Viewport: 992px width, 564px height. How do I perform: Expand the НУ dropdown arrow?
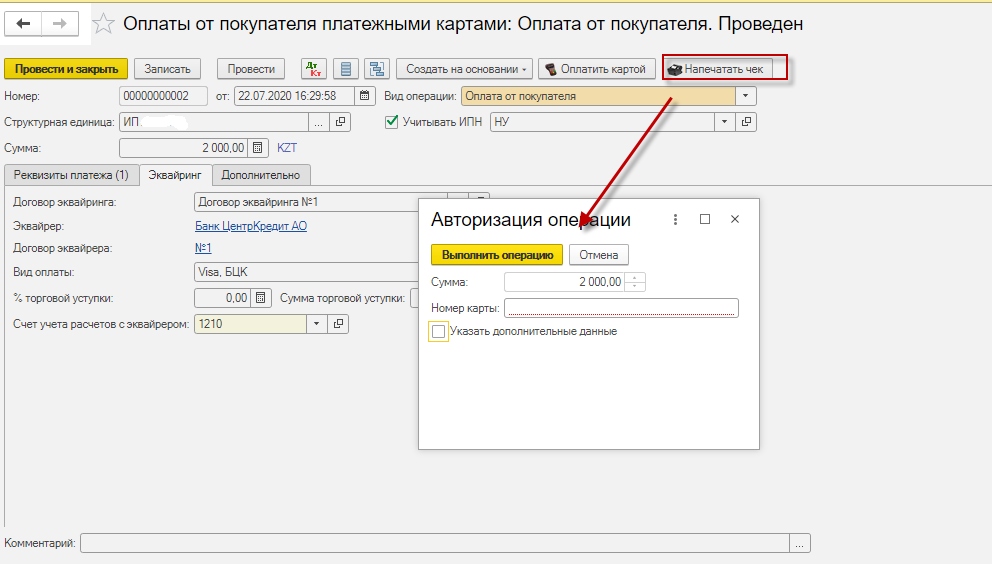(x=724, y=122)
